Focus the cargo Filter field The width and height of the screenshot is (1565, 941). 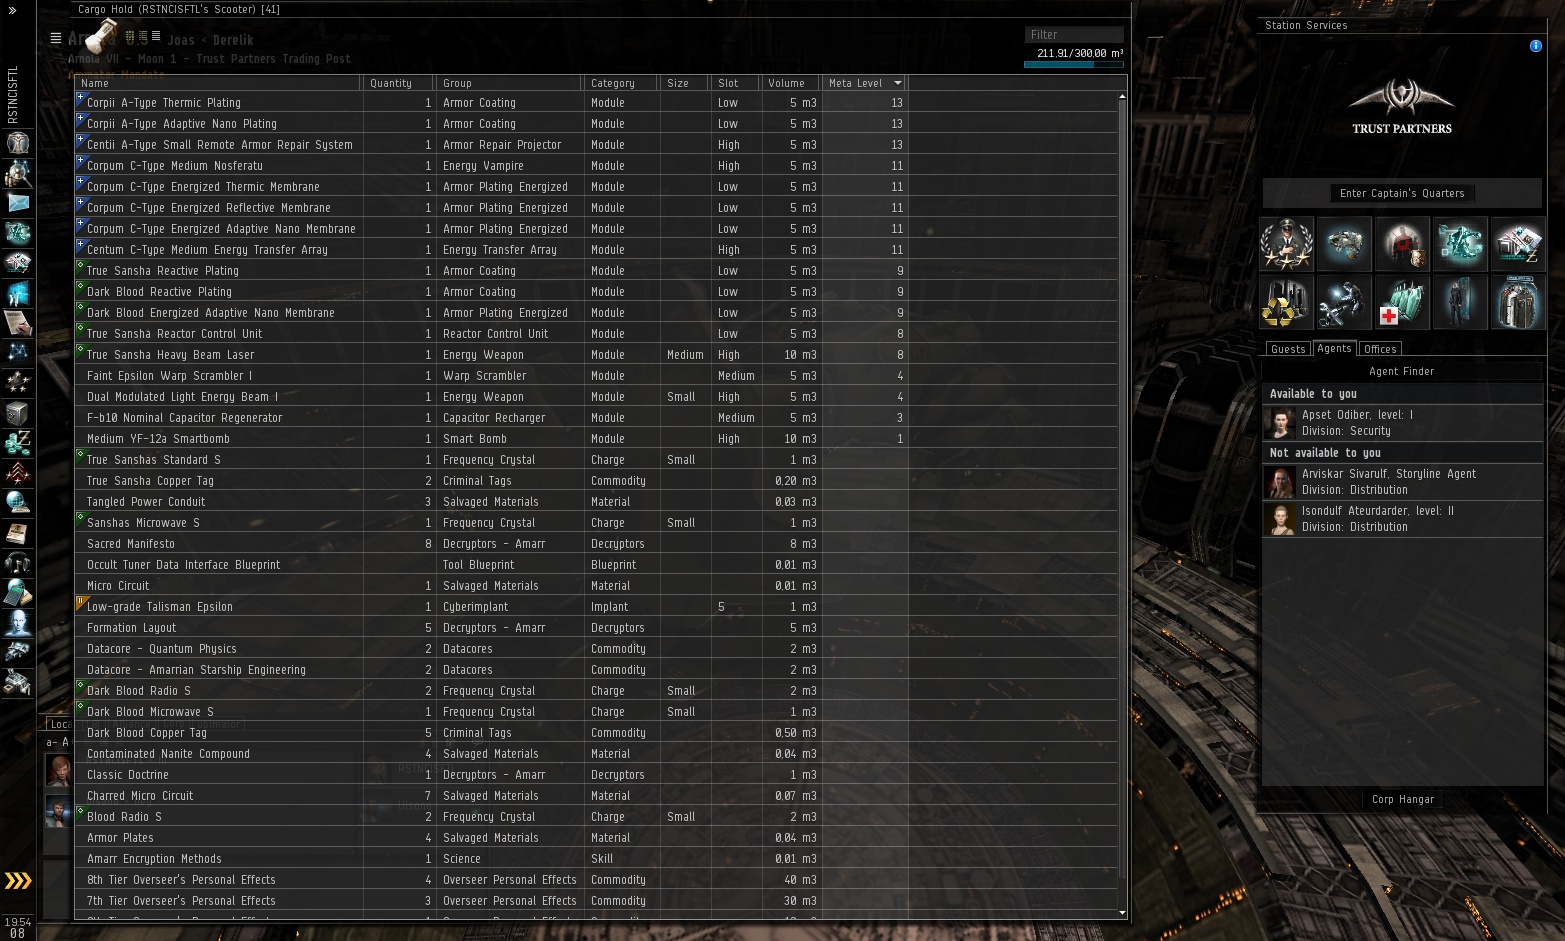[x=1073, y=34]
